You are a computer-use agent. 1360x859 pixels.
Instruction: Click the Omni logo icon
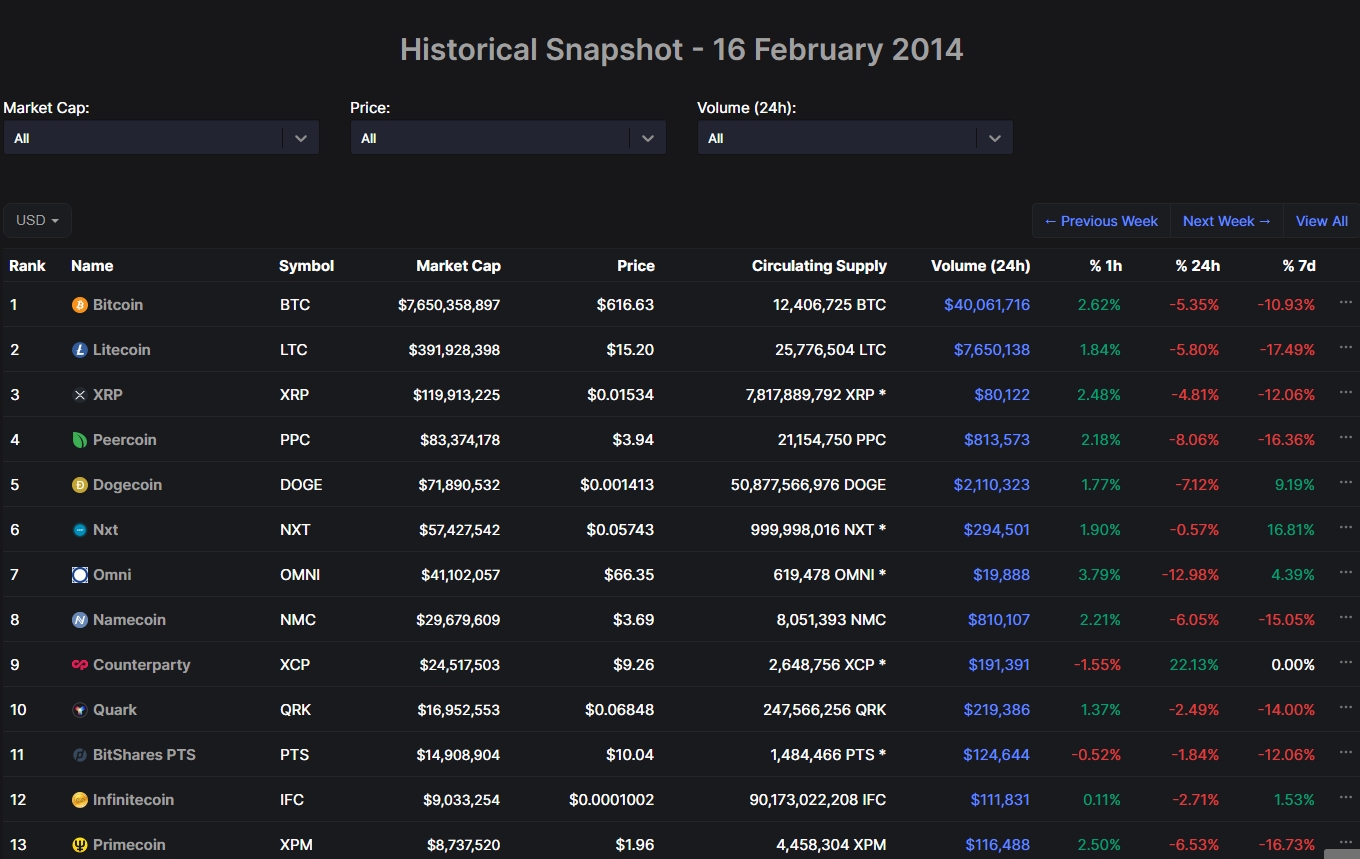80,575
